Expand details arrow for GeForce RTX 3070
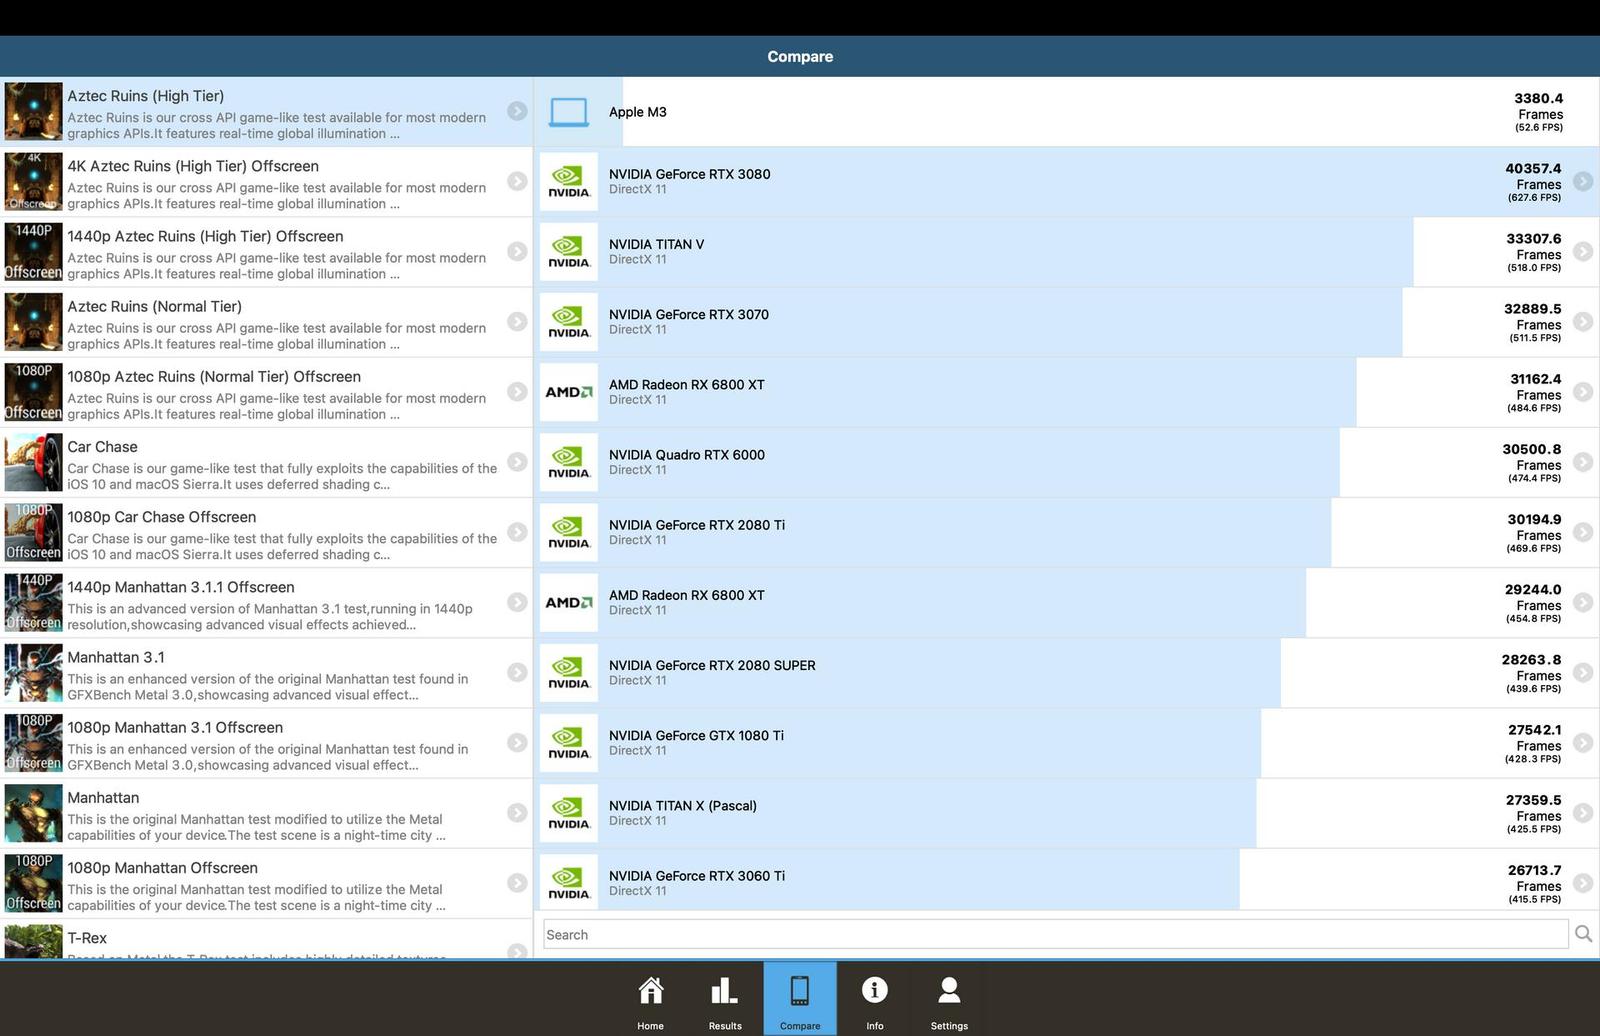Image resolution: width=1600 pixels, height=1036 pixels. coord(1583,321)
